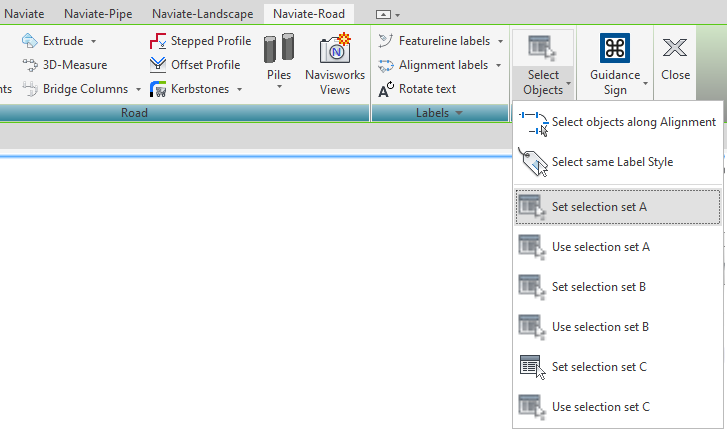The width and height of the screenshot is (727, 433).
Task: Choose Set selection set B label
Action: pos(599,287)
